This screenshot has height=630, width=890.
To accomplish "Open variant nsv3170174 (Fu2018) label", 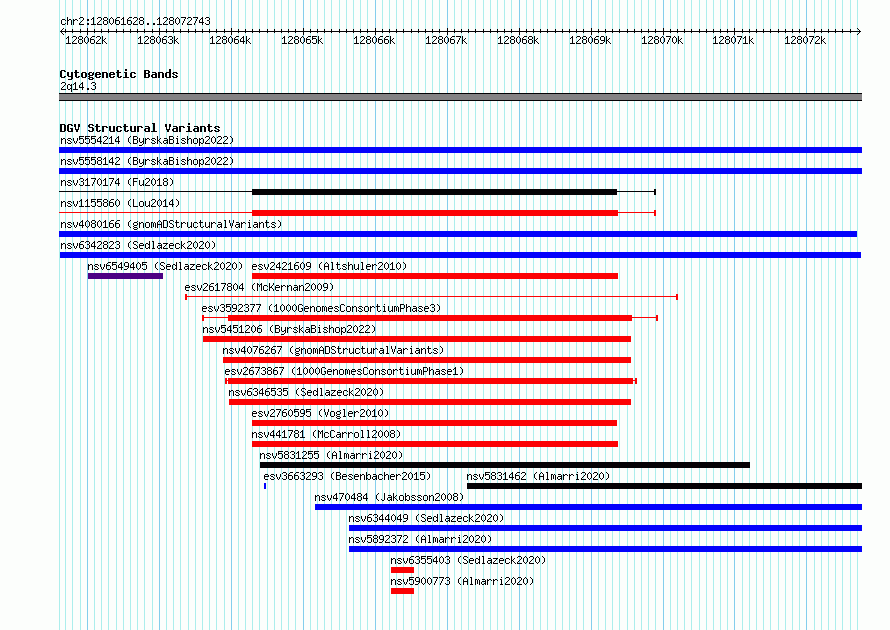I will point(117,182).
